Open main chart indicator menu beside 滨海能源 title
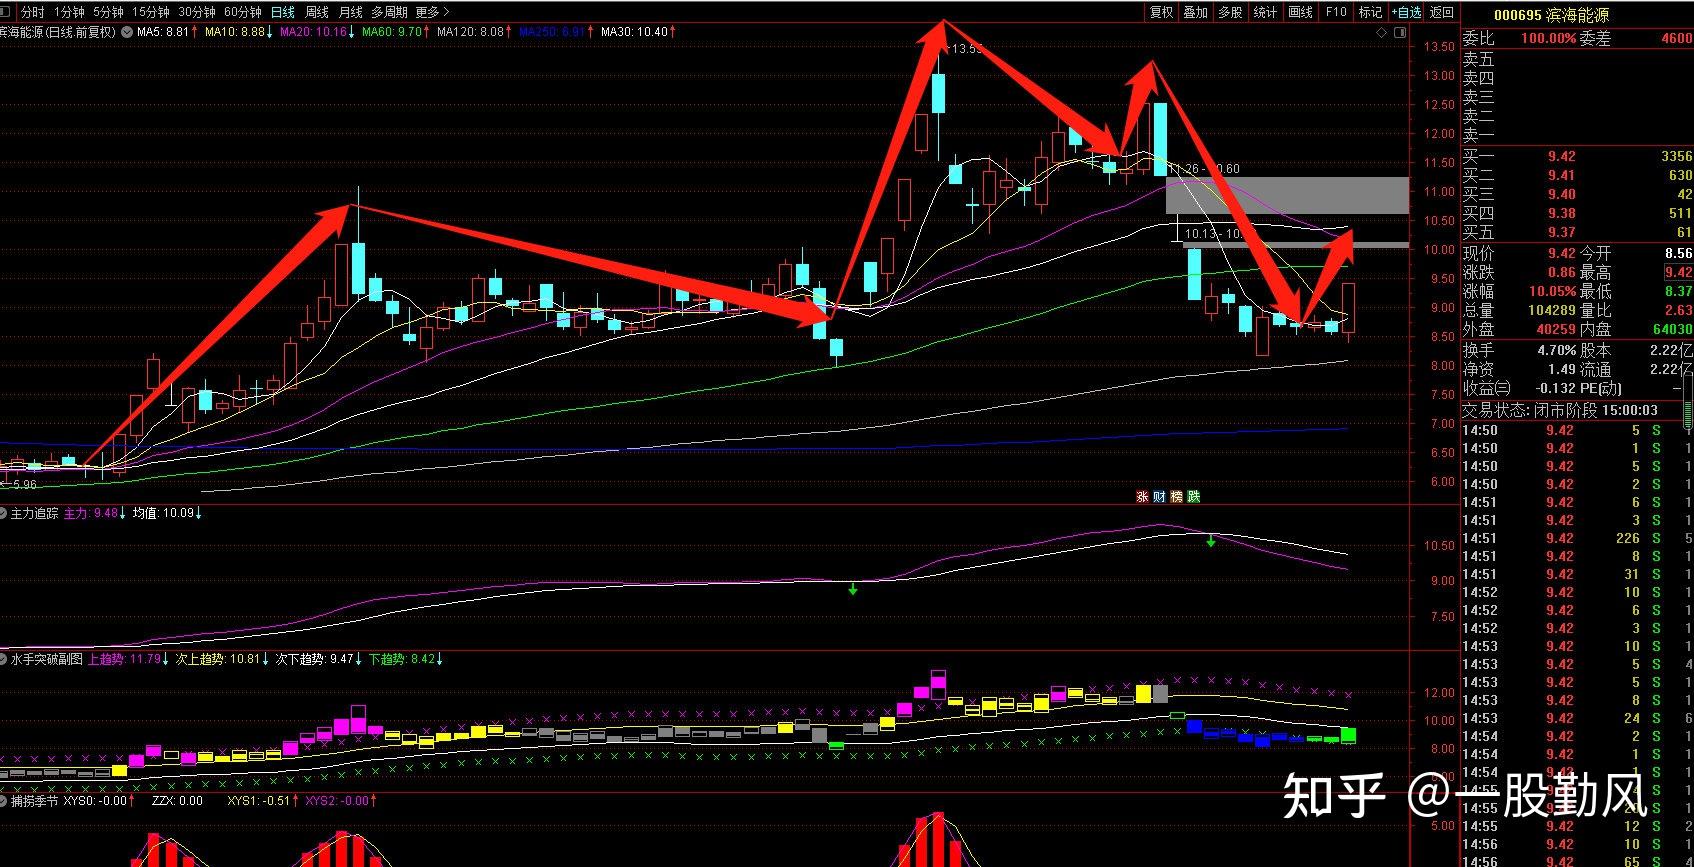 pos(127,32)
